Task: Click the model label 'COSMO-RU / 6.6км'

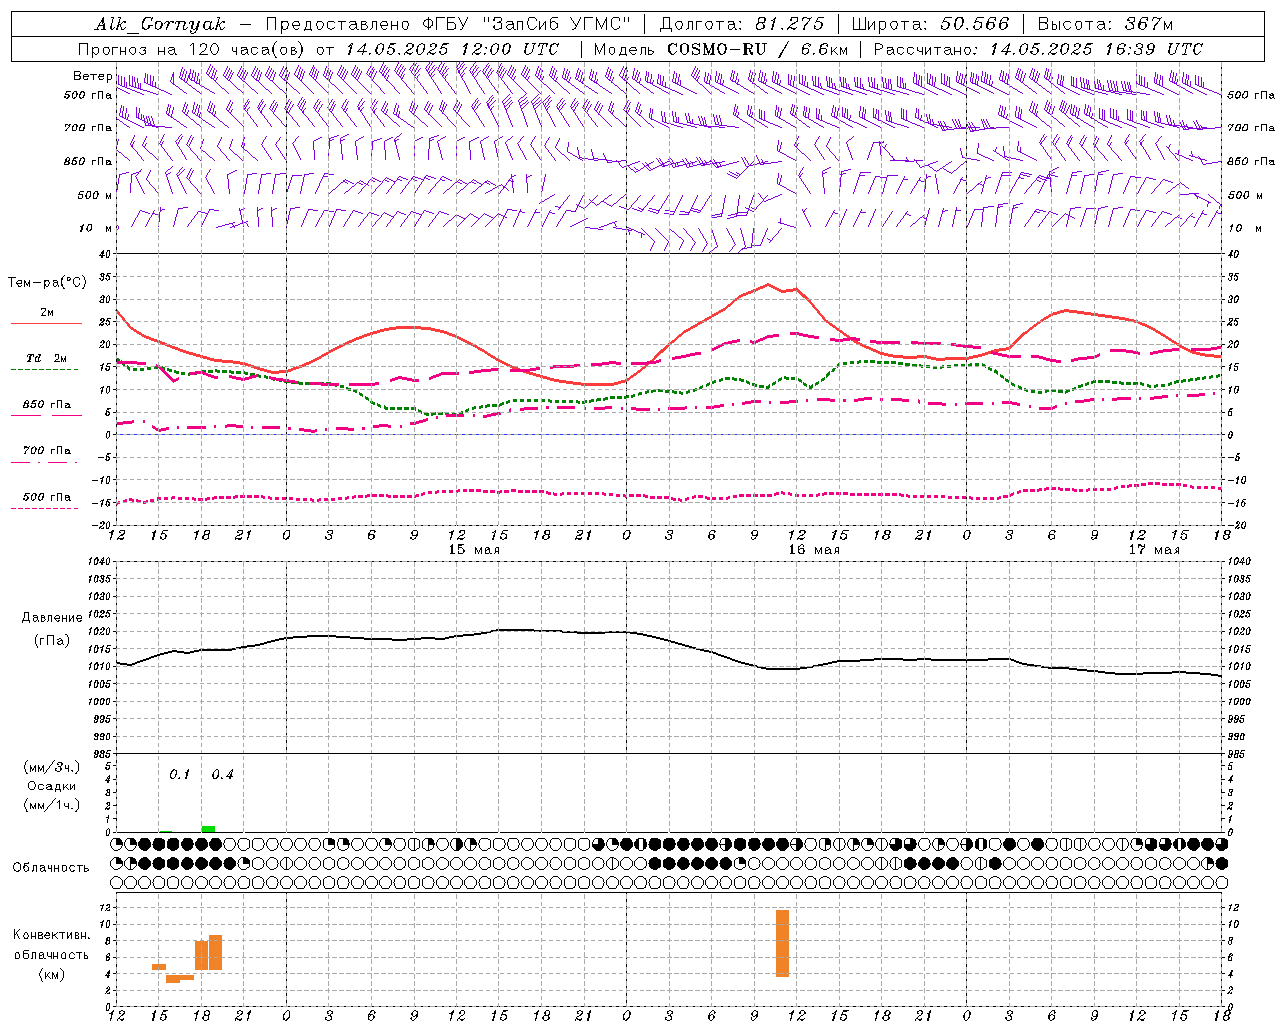Action: [x=758, y=49]
